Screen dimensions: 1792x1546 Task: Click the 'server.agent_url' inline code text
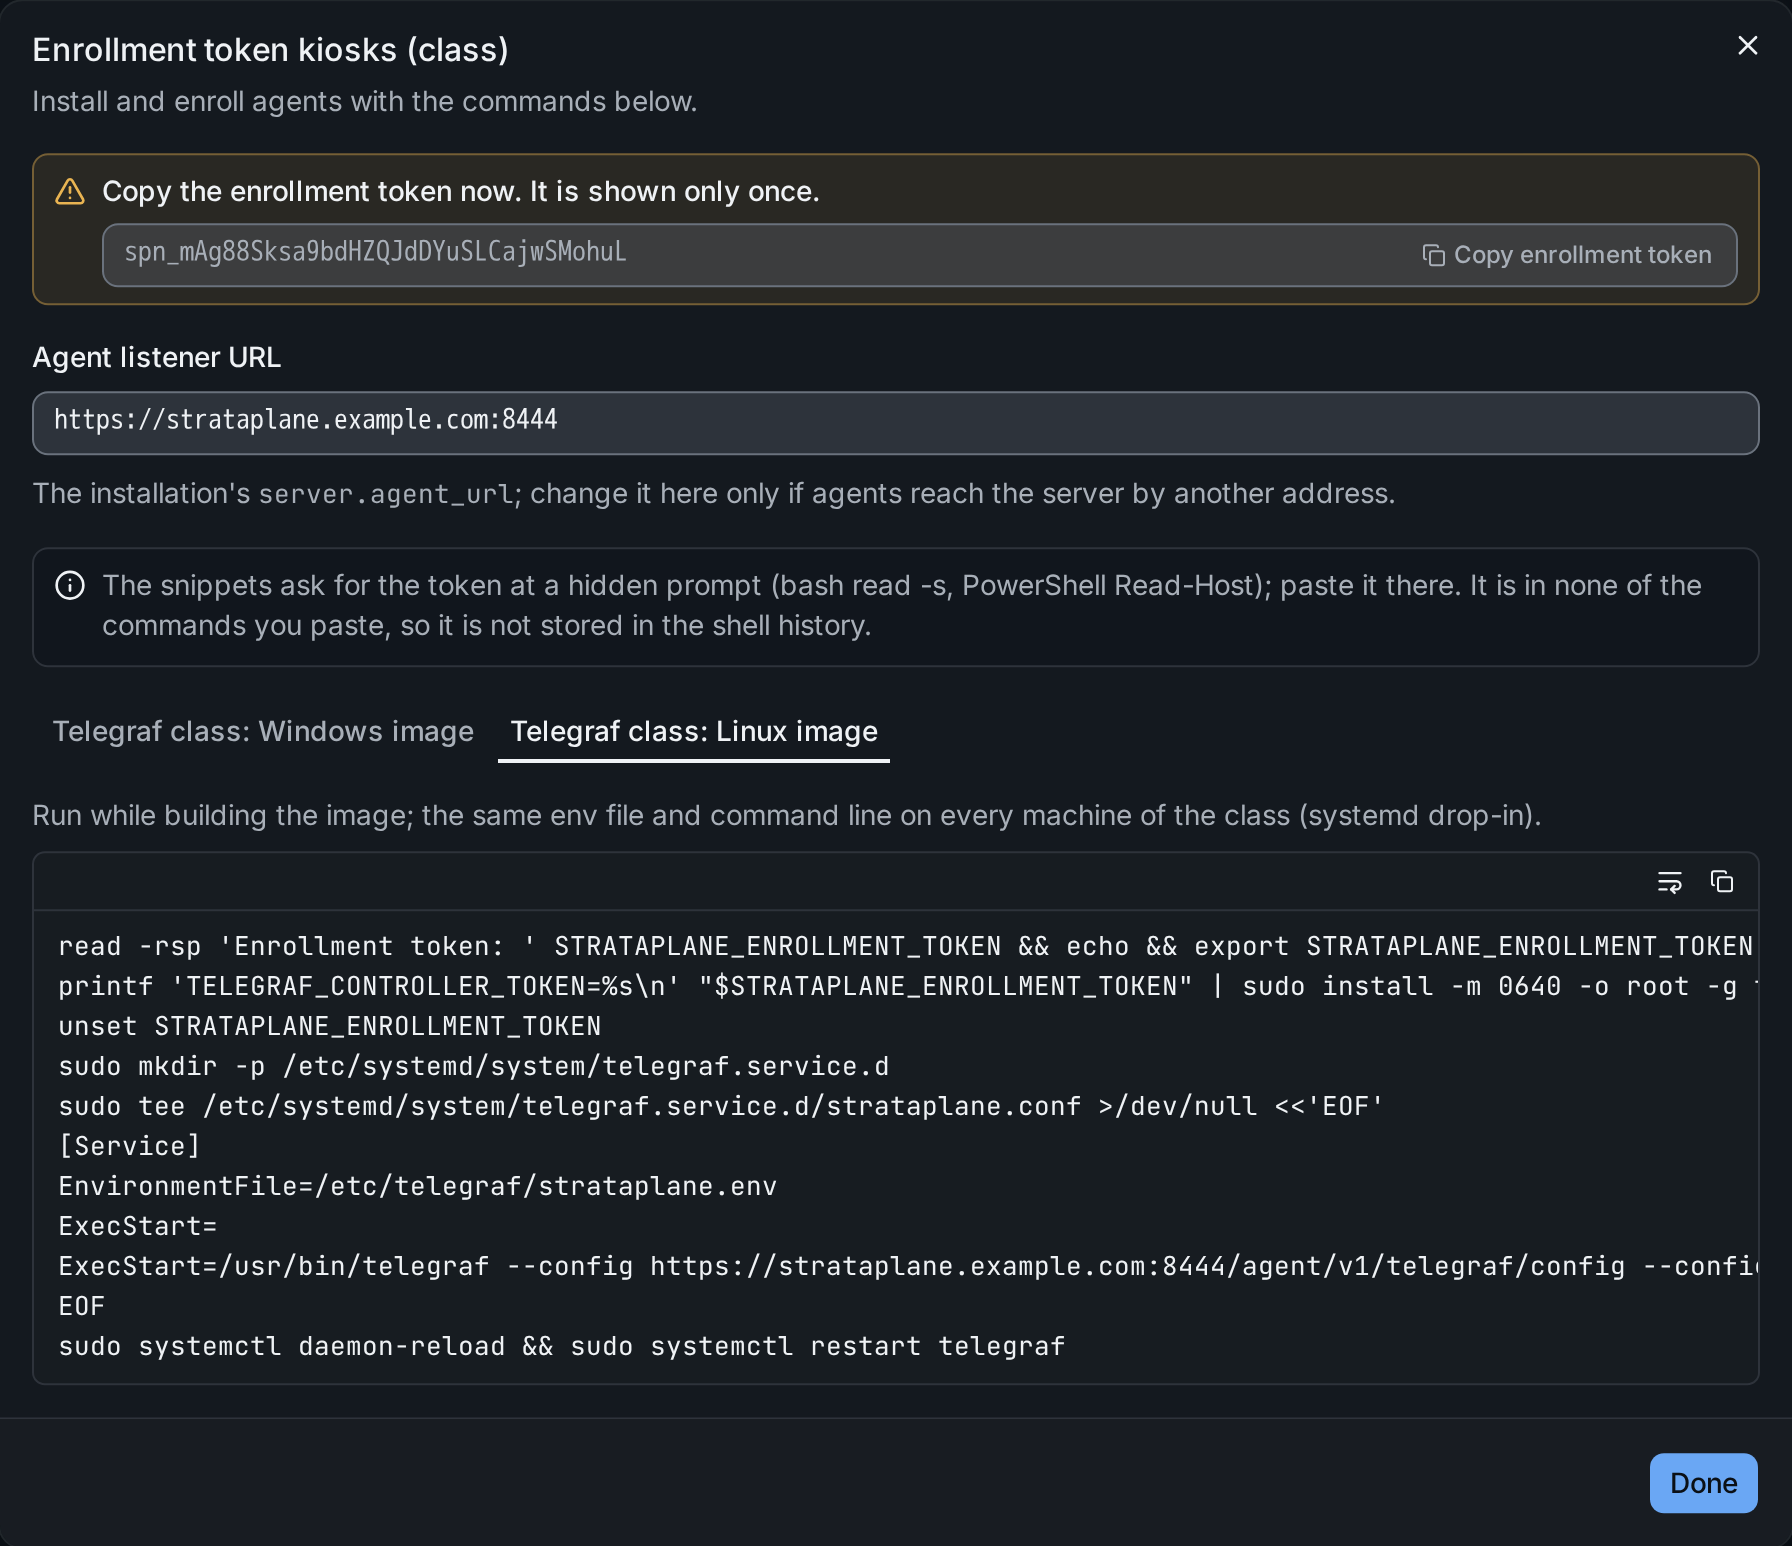click(386, 494)
